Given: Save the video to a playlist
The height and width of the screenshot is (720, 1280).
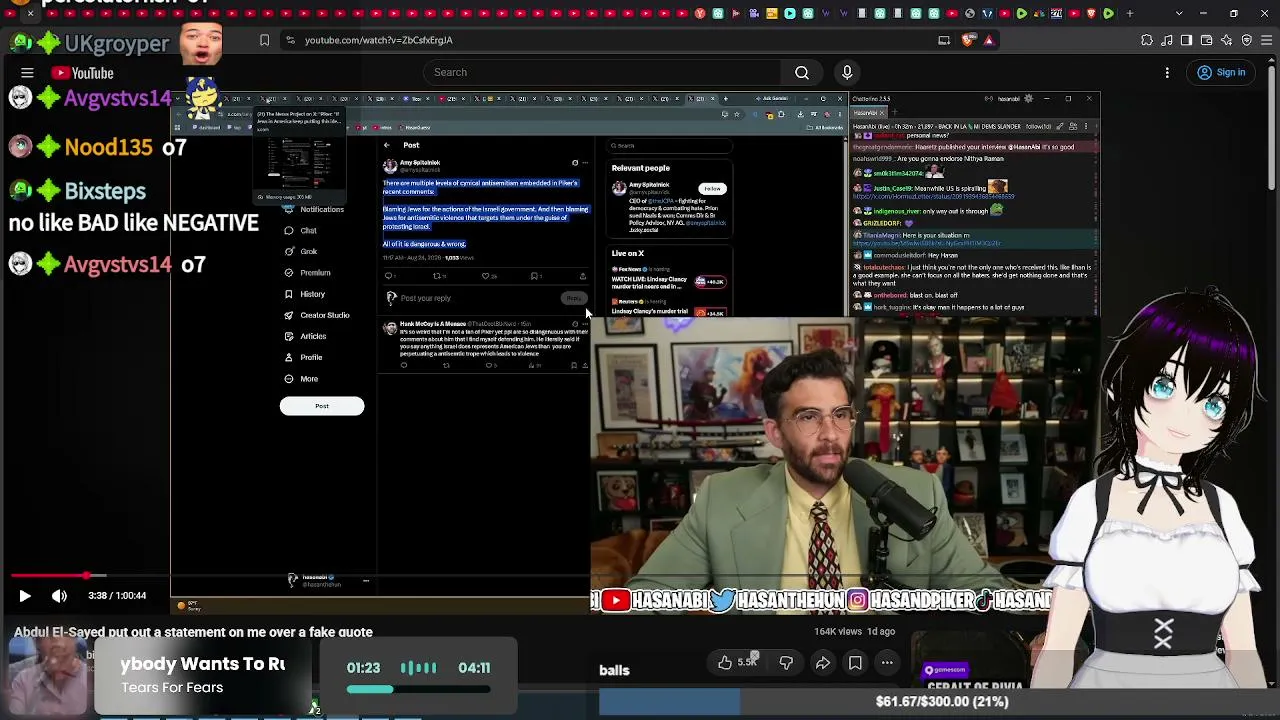Looking at the screenshot, I should tap(855, 662).
